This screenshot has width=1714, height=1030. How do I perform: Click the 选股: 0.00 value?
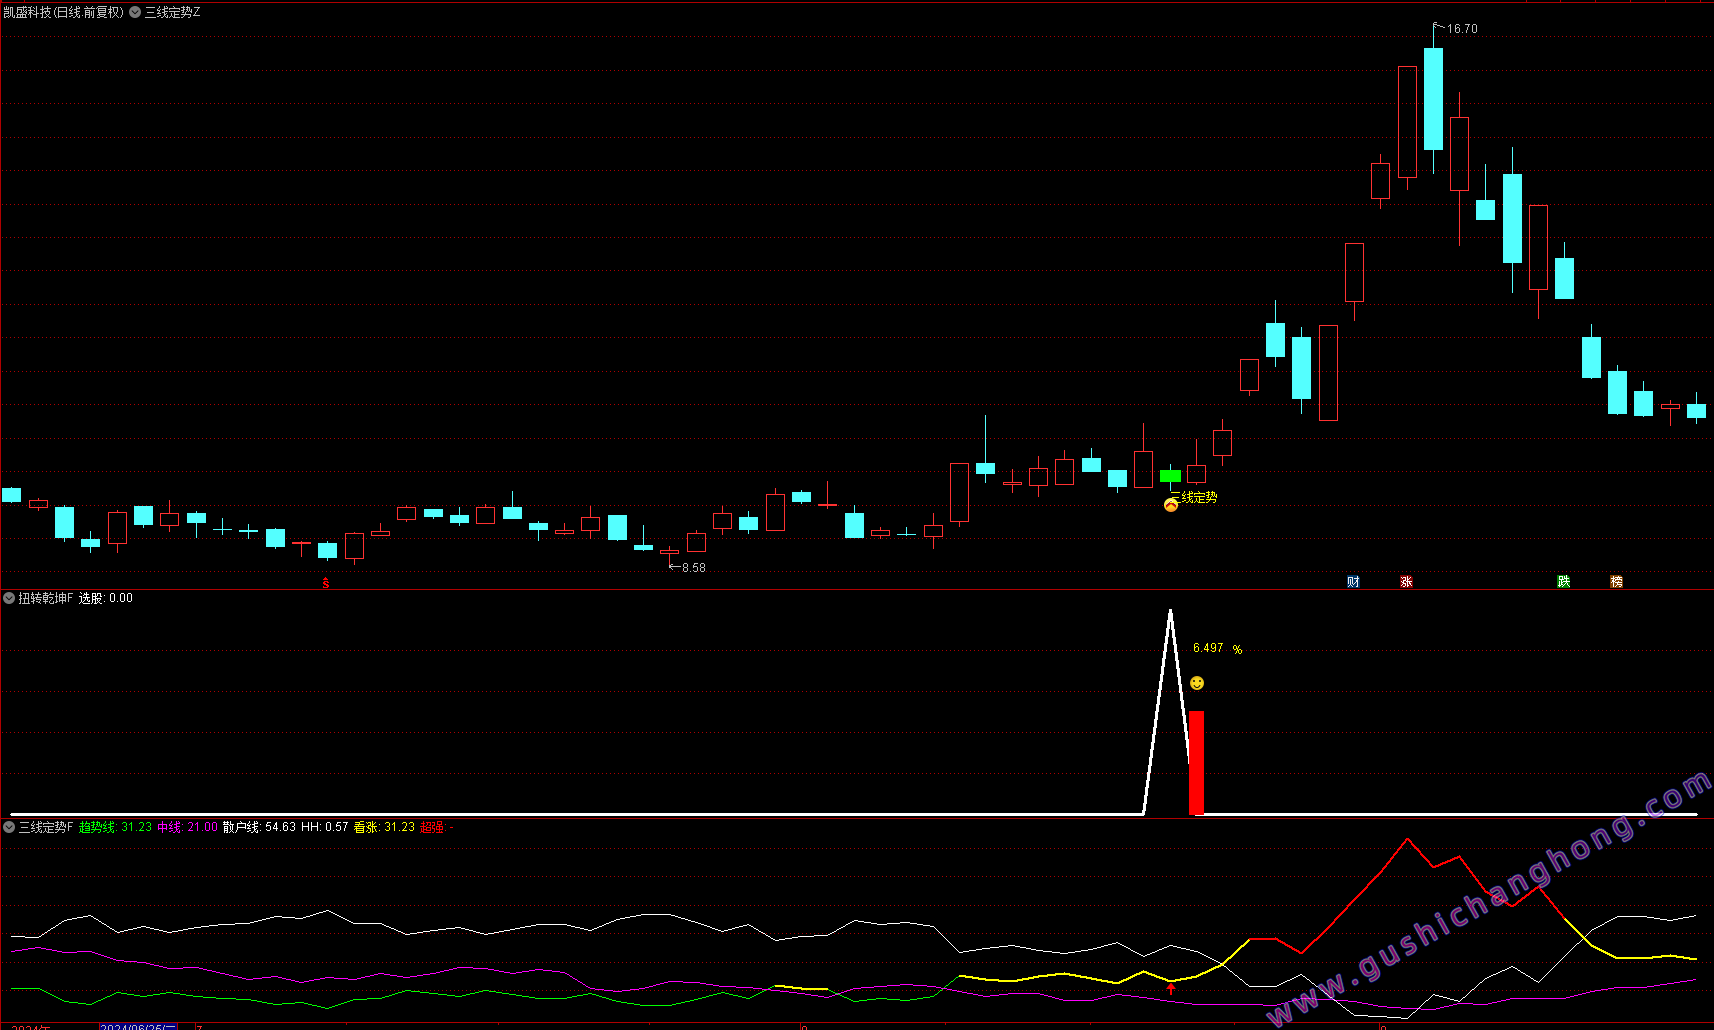click(x=106, y=598)
